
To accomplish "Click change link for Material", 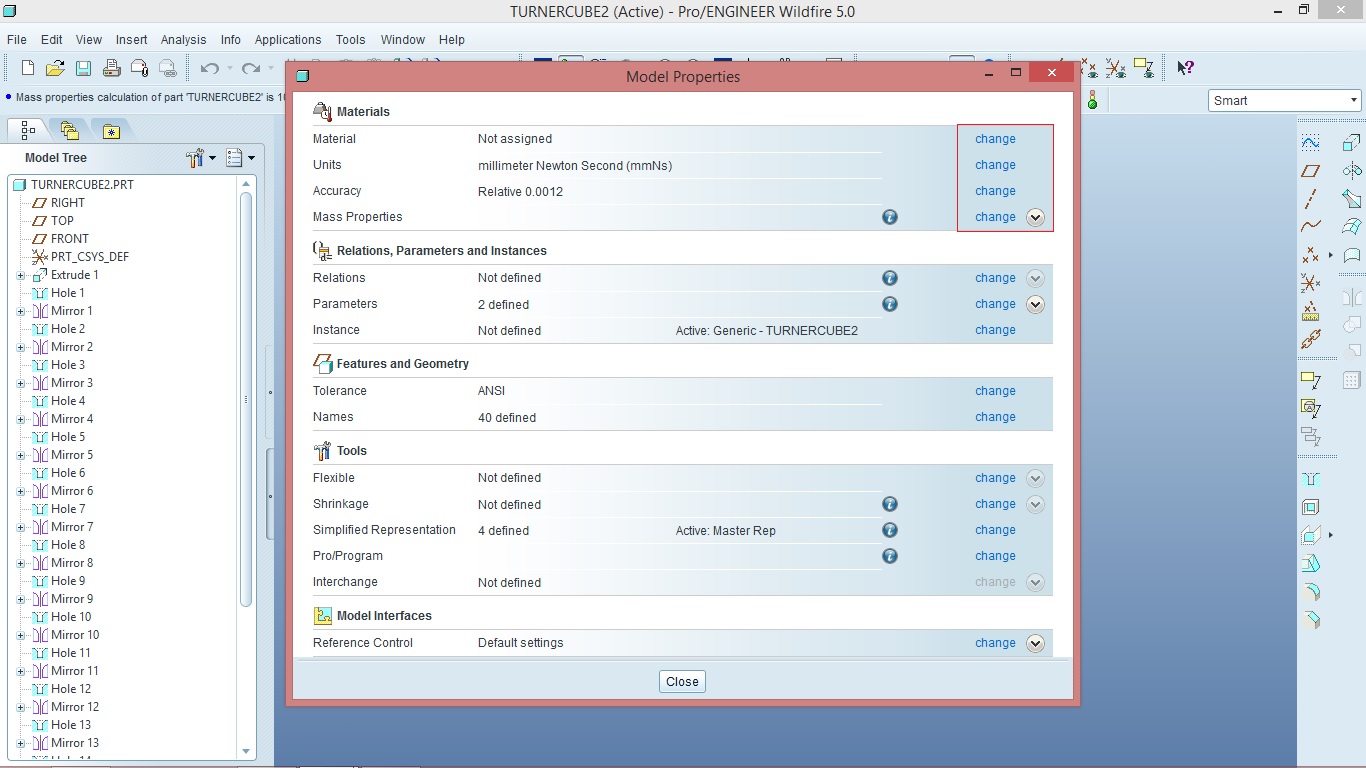I will pyautogui.click(x=995, y=139).
